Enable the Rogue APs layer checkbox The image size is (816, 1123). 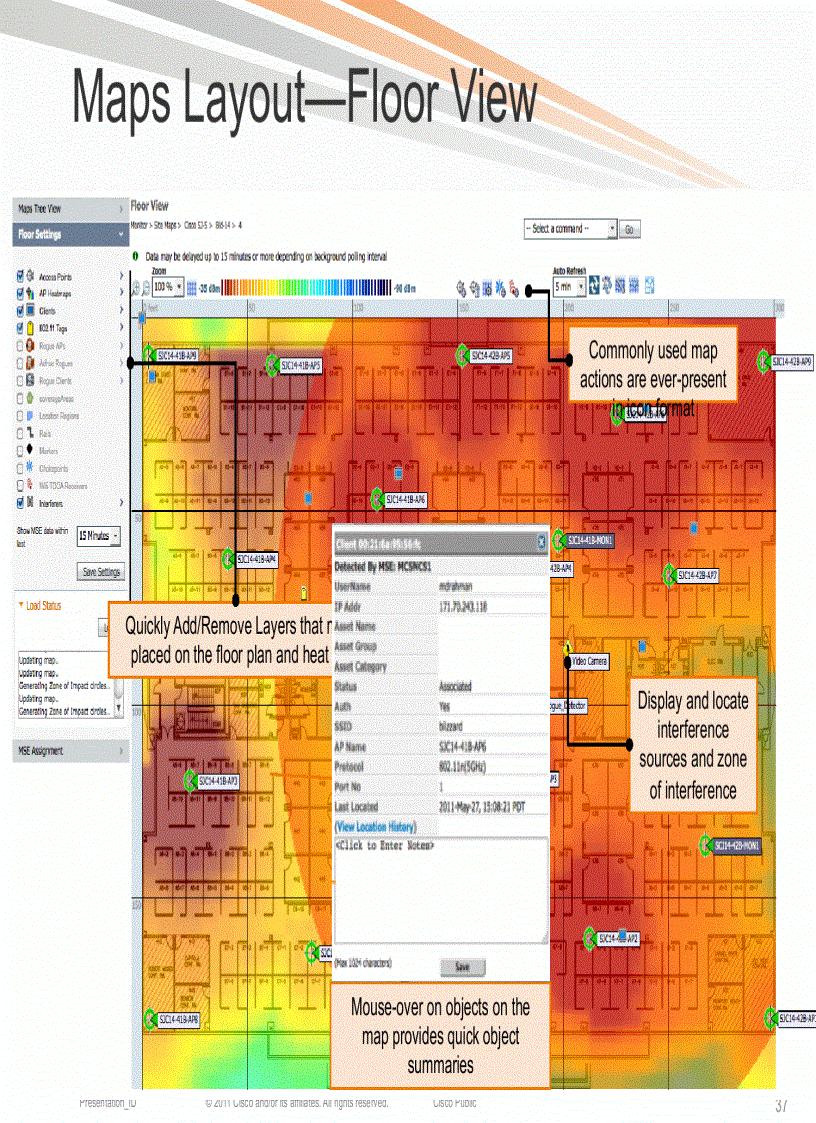[x=21, y=346]
